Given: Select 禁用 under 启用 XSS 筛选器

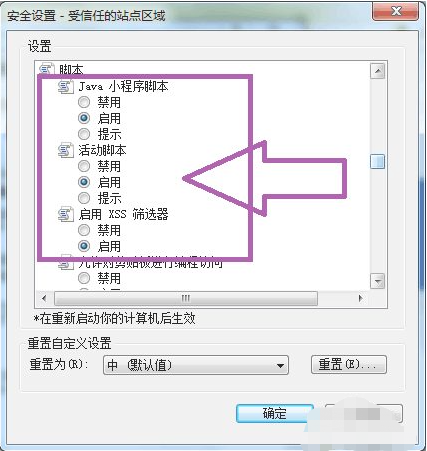Looking at the screenshot, I should pos(84,230).
